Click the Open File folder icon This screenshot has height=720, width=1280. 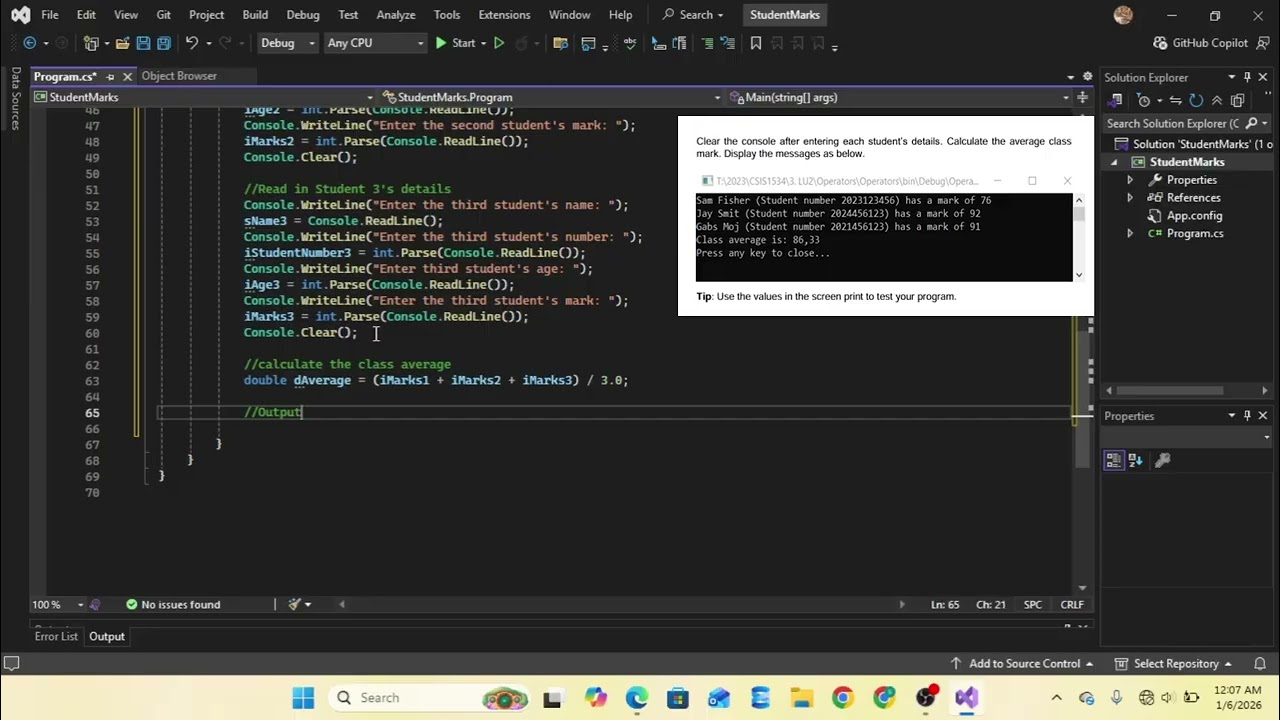(x=122, y=43)
